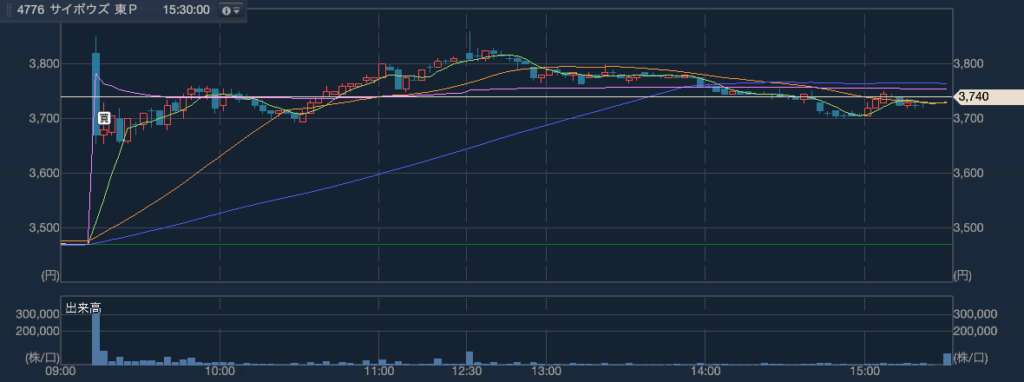Click the left (円) unit label
This screenshot has width=1024, height=382.
(50, 275)
